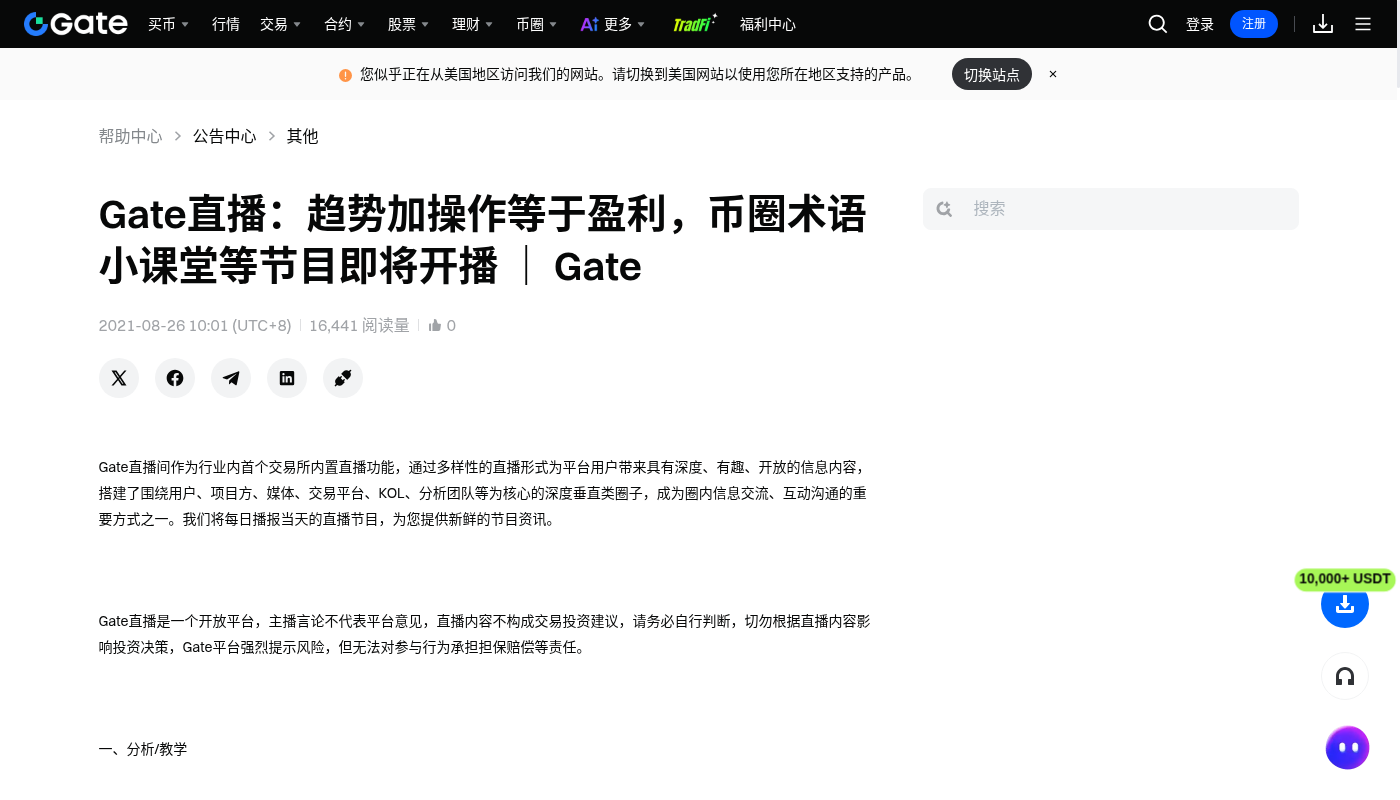The width and height of the screenshot is (1400, 800).
Task: Click the orange warning icon in the banner
Action: click(x=345, y=75)
